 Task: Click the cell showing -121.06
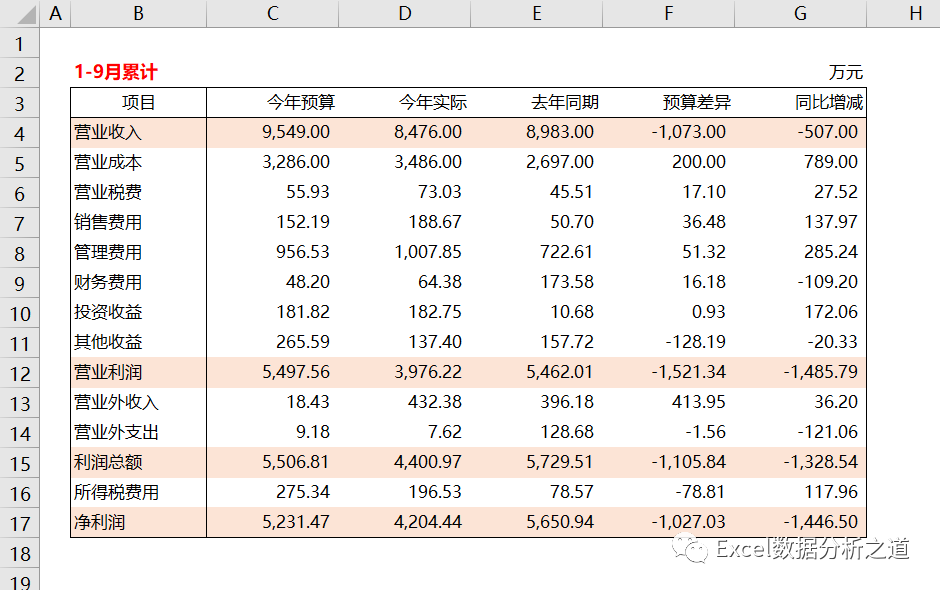click(800, 432)
